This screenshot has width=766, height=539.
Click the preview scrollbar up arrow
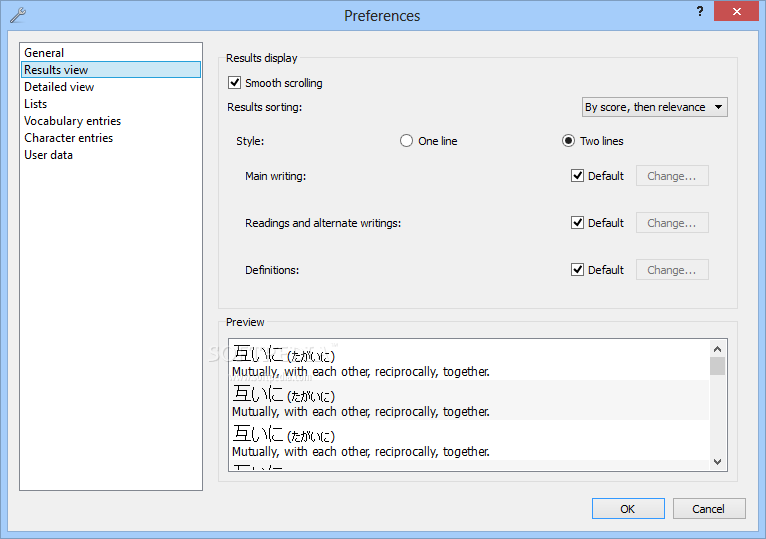717,349
